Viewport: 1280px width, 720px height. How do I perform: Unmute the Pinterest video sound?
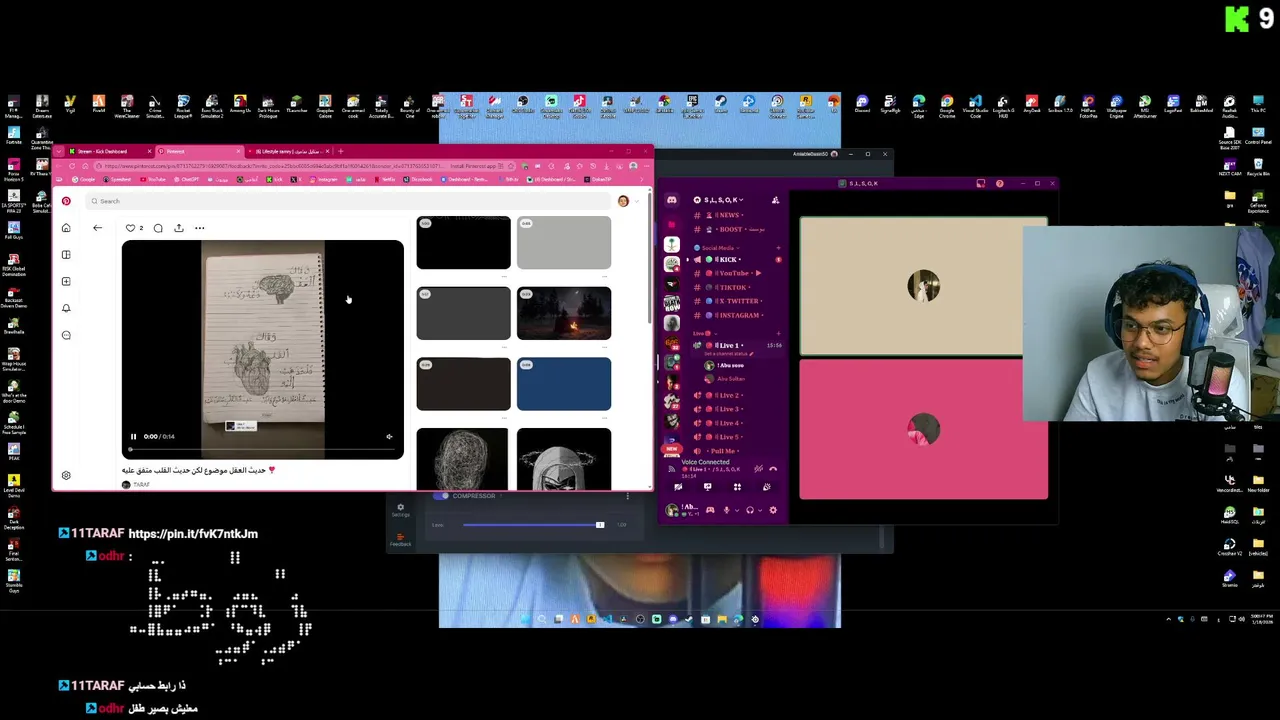[x=389, y=436]
